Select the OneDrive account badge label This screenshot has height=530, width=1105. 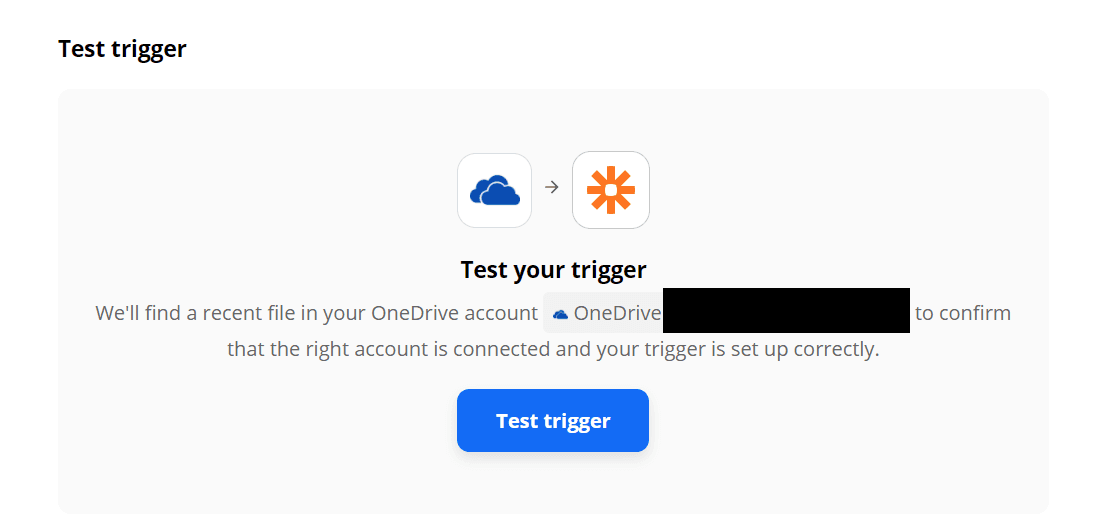point(617,313)
